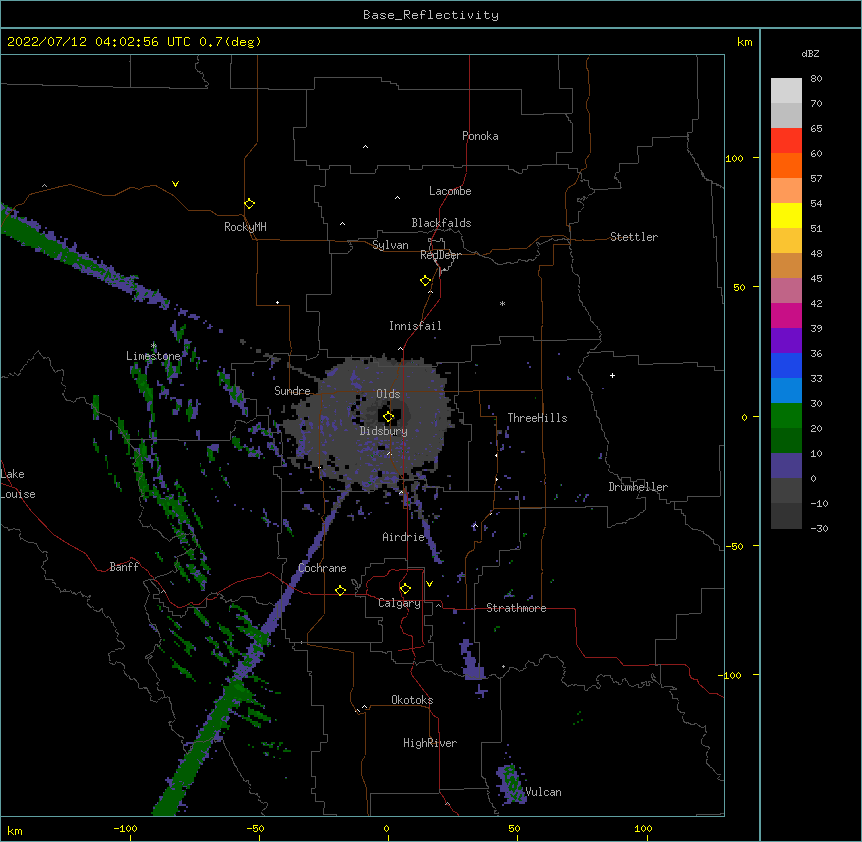
Task: Pick the yellow 54-51 dBZ legend swatch
Action: (x=786, y=215)
